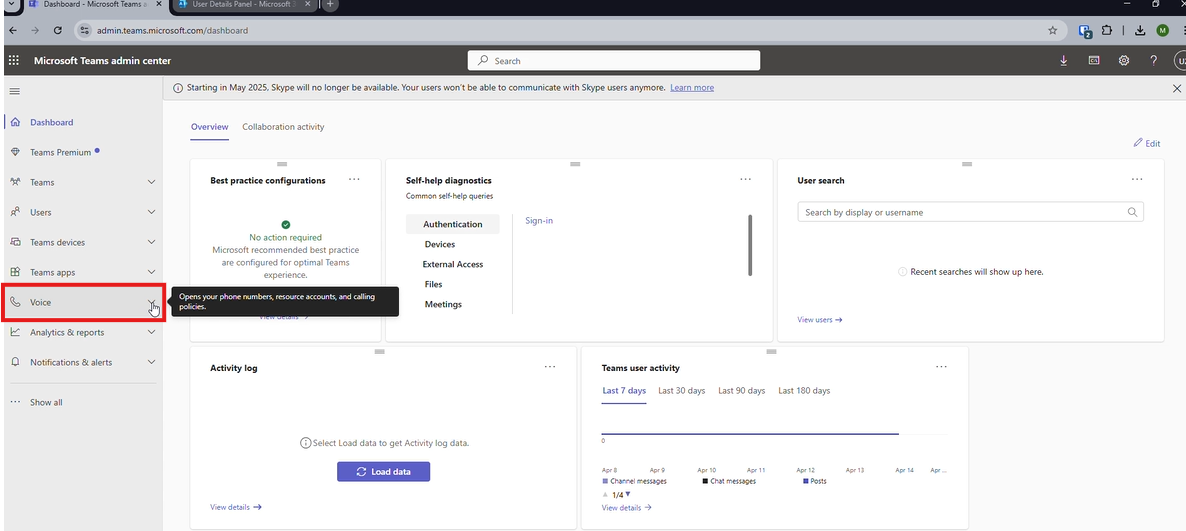Click the Show all ellipsis icon
Image resolution: width=1186 pixels, height=531 pixels.
pos(15,402)
